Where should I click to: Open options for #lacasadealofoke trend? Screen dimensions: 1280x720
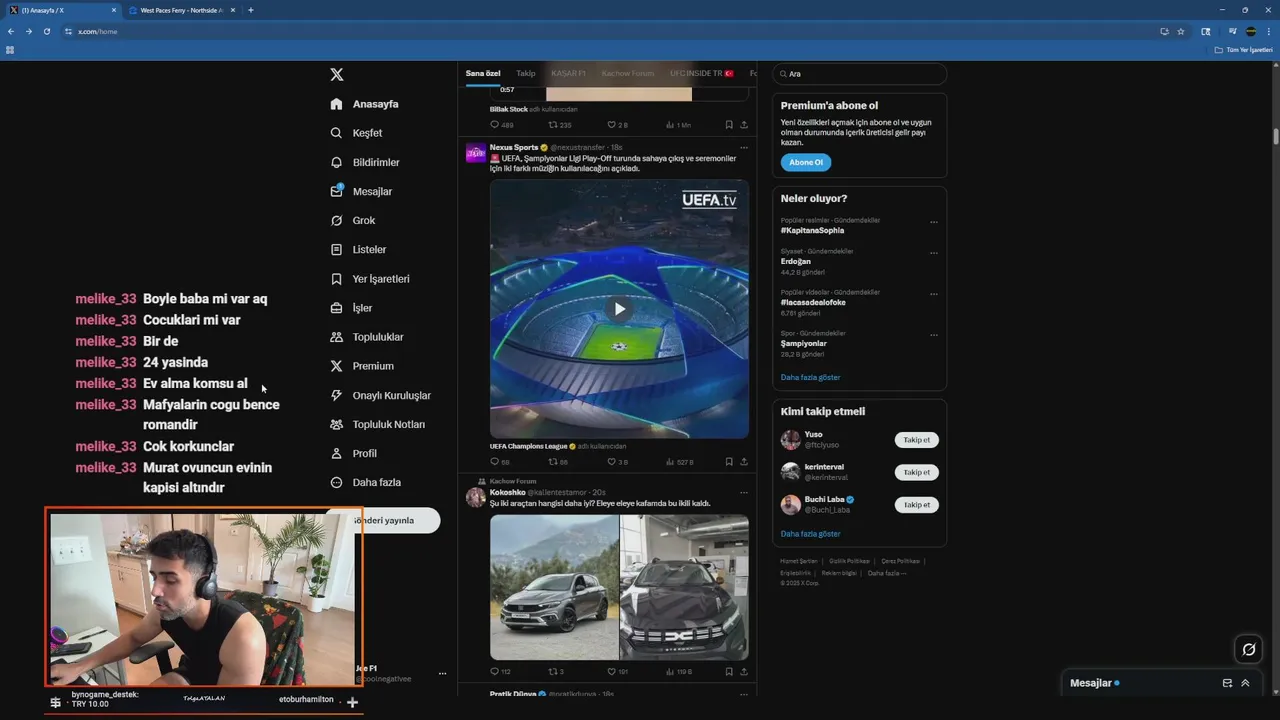pos(934,294)
